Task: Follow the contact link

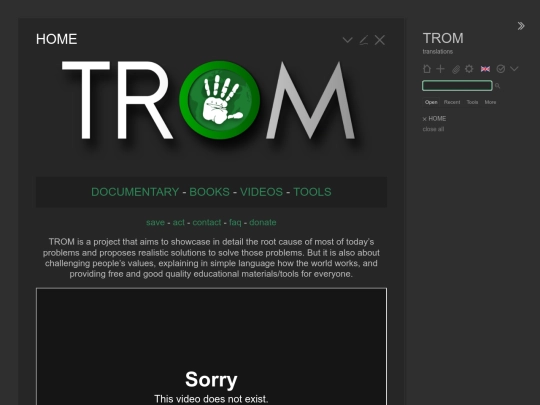Action: pos(207,222)
